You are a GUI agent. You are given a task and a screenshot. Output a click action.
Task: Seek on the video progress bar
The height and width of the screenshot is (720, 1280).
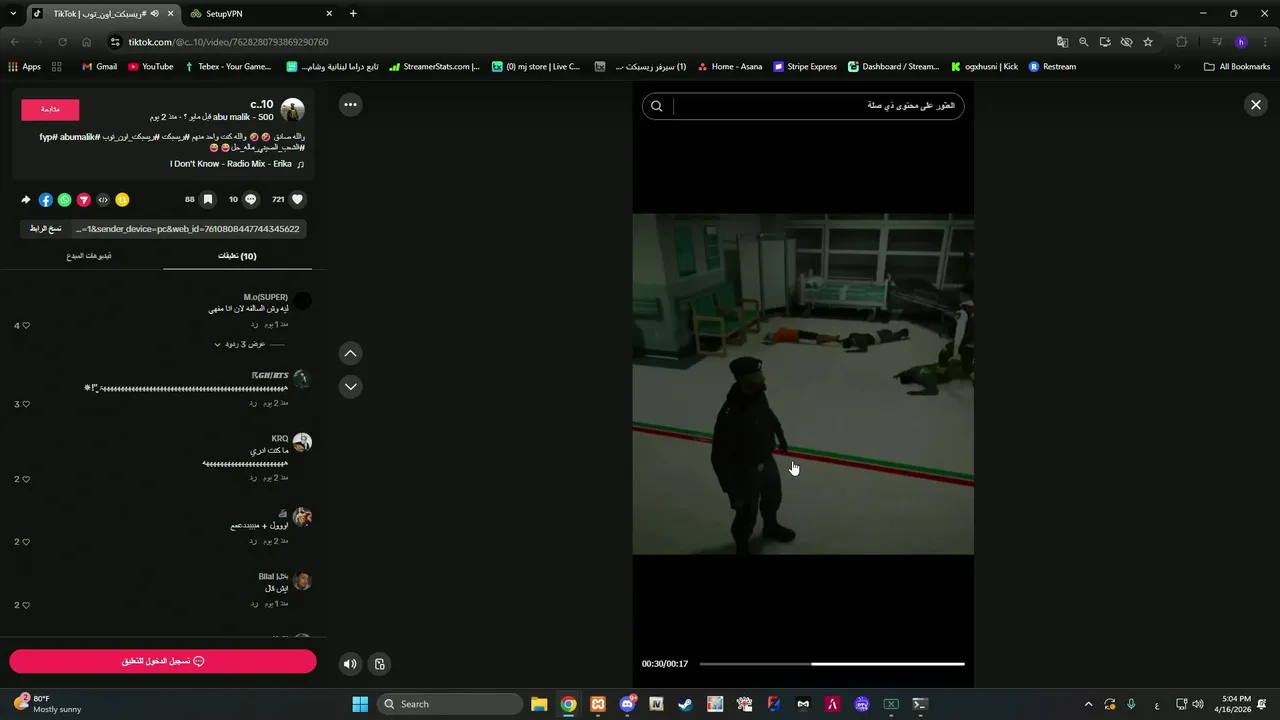pyautogui.click(x=832, y=664)
